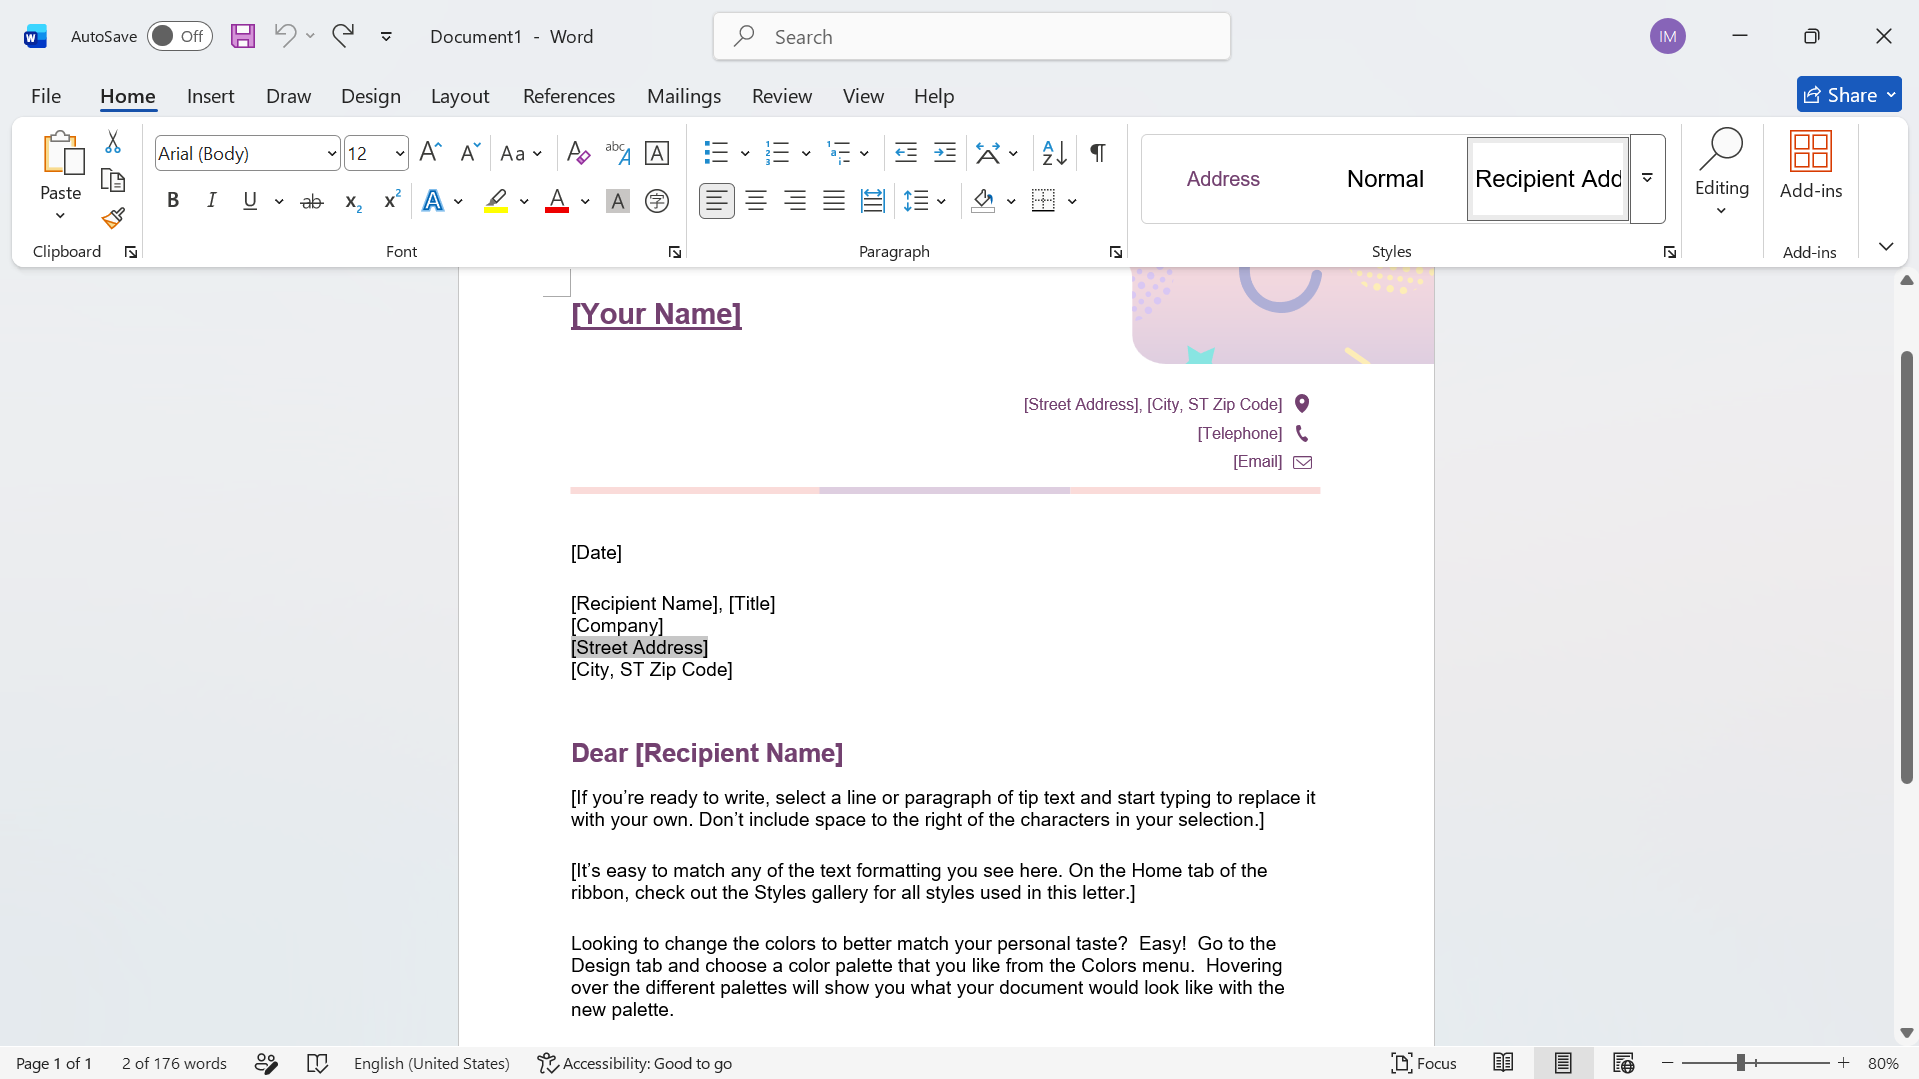Switch to Web Layout view icon

tap(1623, 1063)
